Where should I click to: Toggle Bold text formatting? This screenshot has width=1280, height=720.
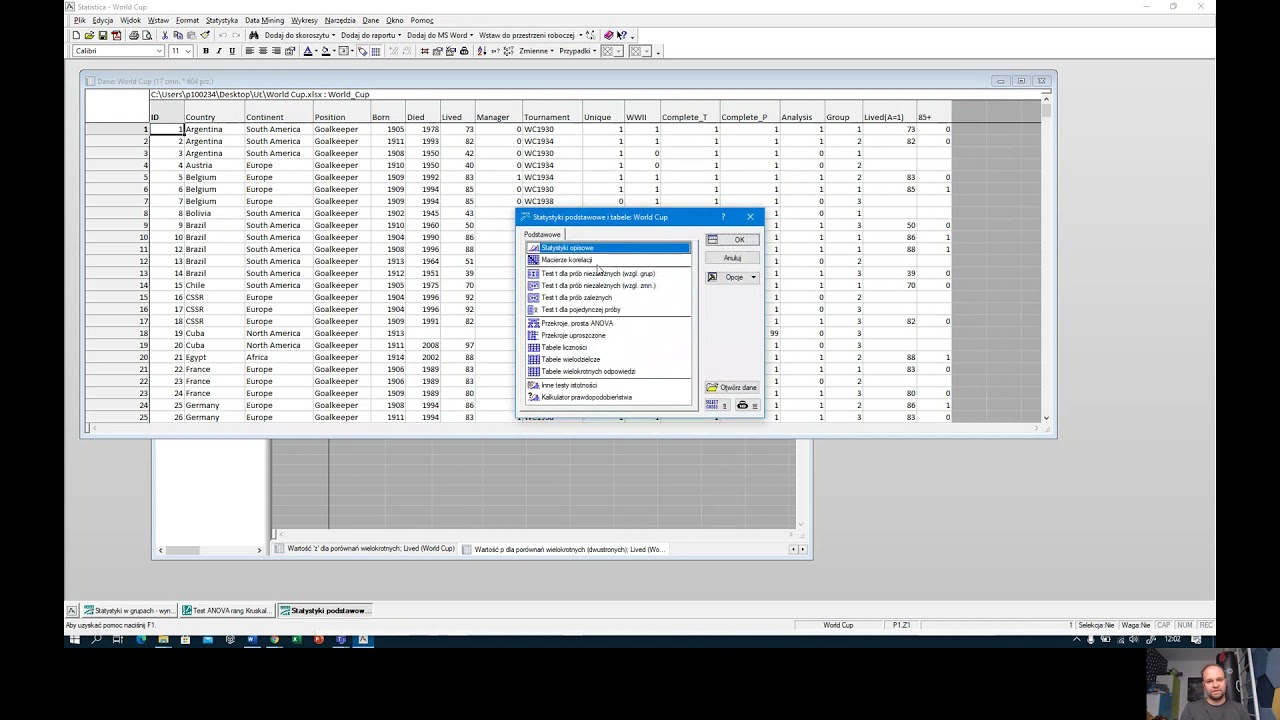click(x=206, y=51)
